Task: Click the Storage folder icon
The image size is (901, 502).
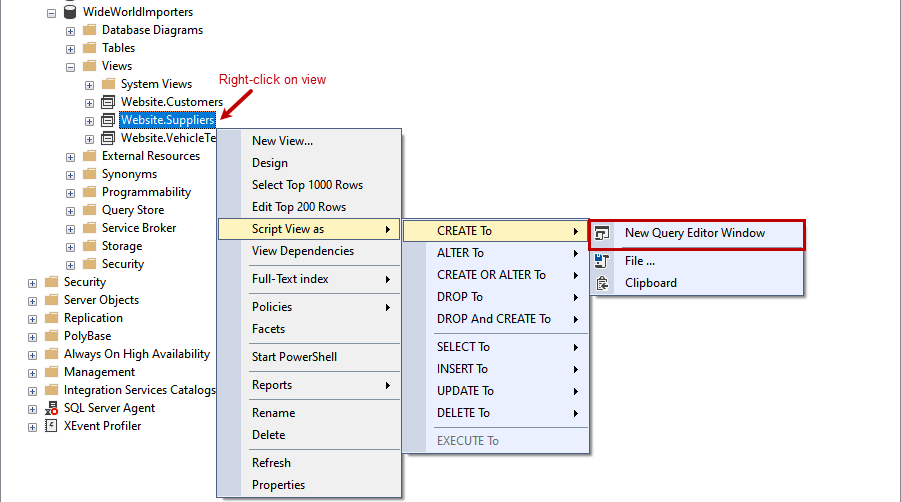Action: pyautogui.click(x=90, y=246)
